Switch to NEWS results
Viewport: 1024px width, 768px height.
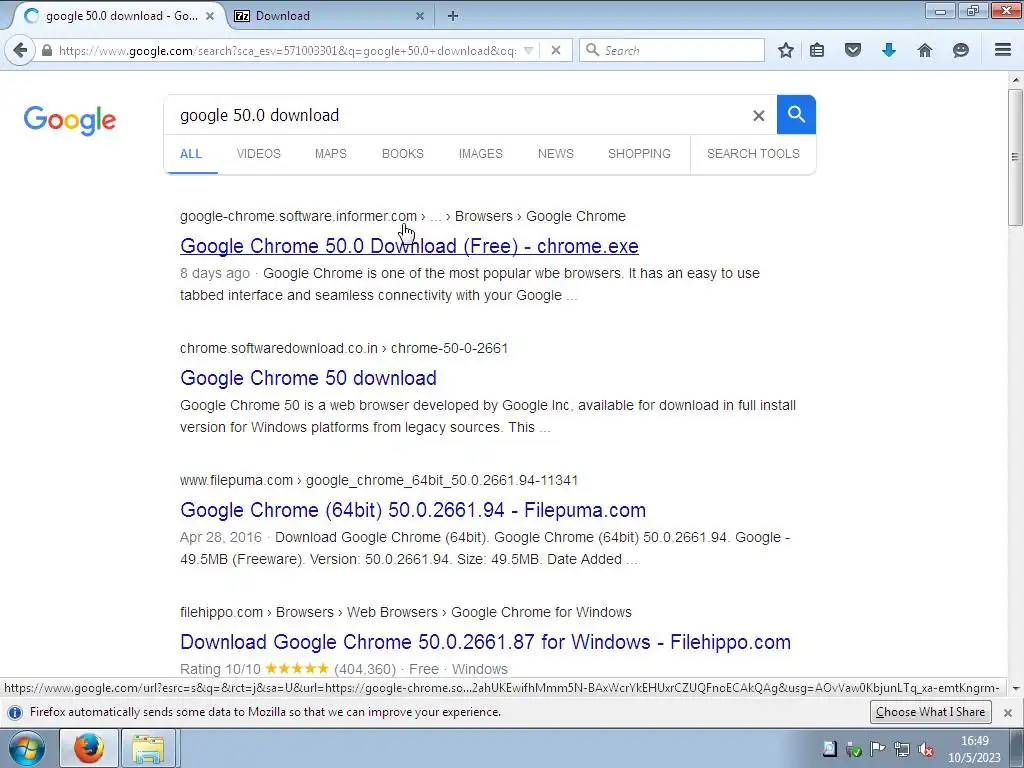pos(556,154)
